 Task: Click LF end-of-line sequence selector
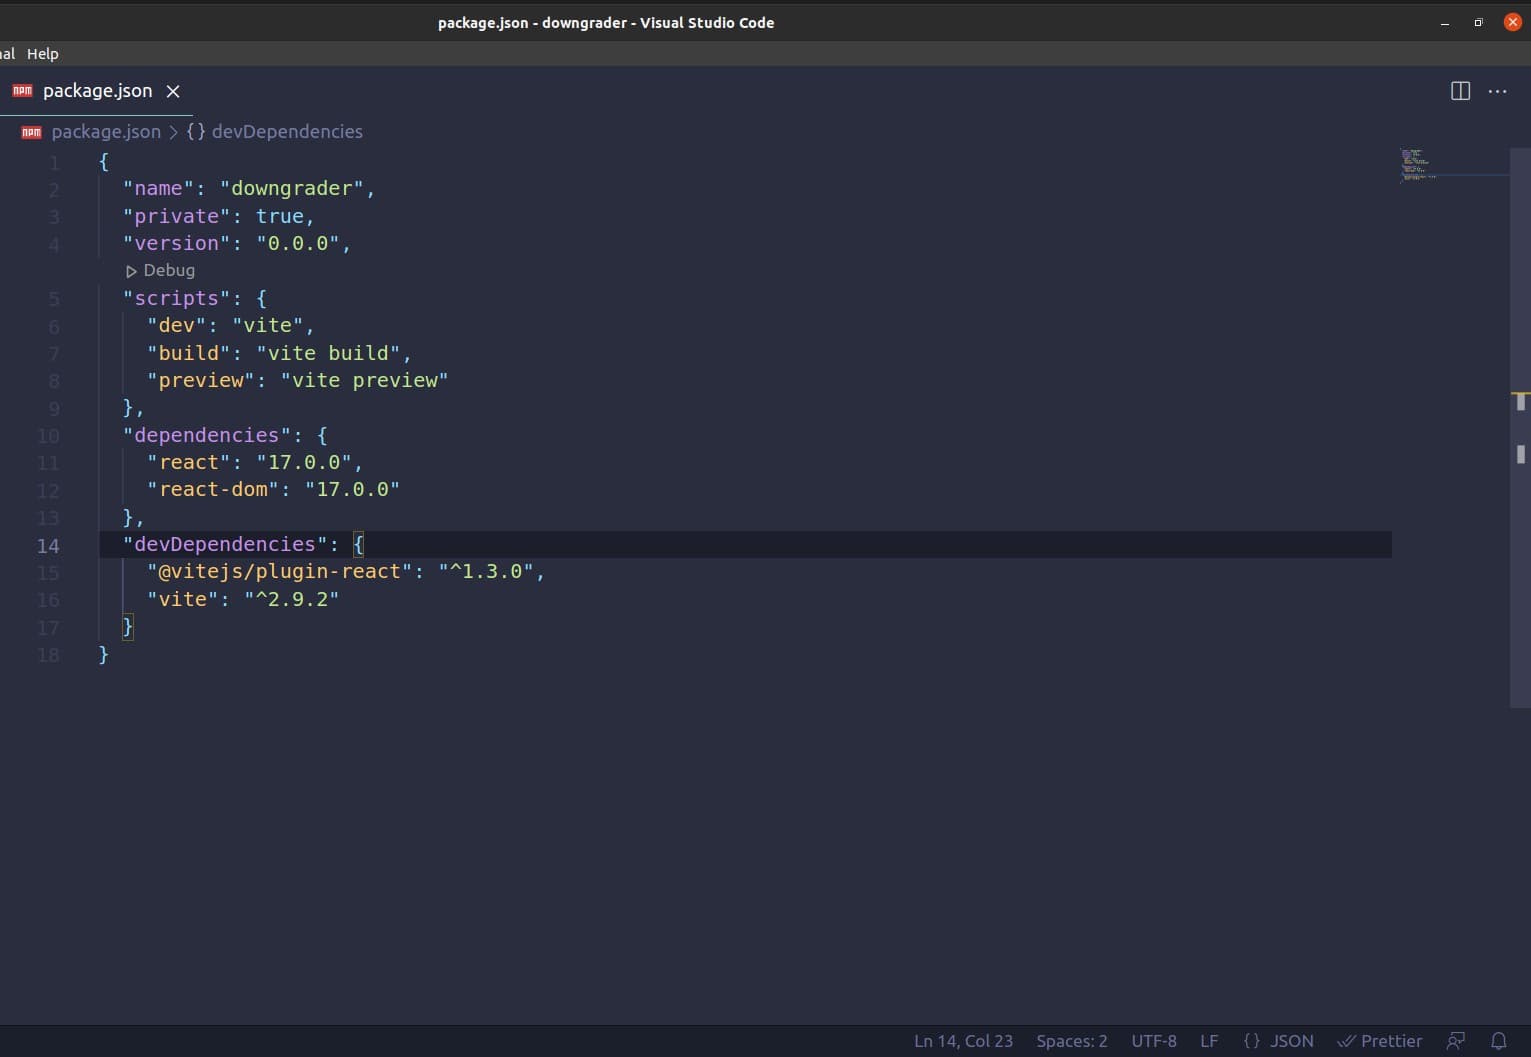pyautogui.click(x=1208, y=1041)
